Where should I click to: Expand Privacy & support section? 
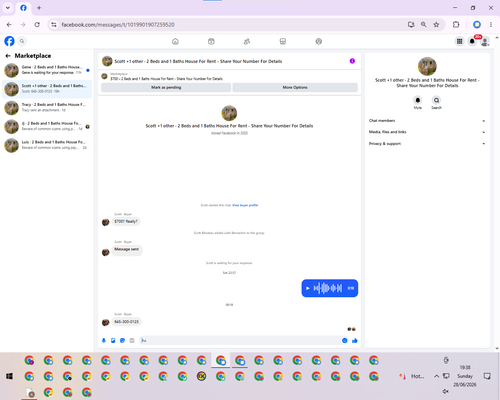click(x=427, y=144)
